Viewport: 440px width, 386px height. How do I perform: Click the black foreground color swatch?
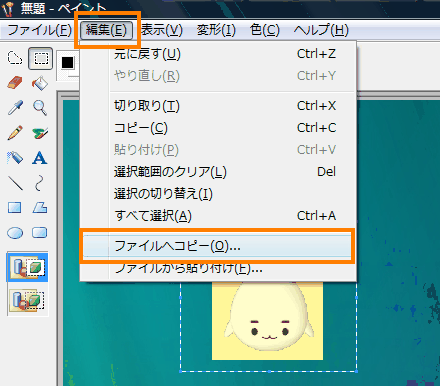(68, 62)
